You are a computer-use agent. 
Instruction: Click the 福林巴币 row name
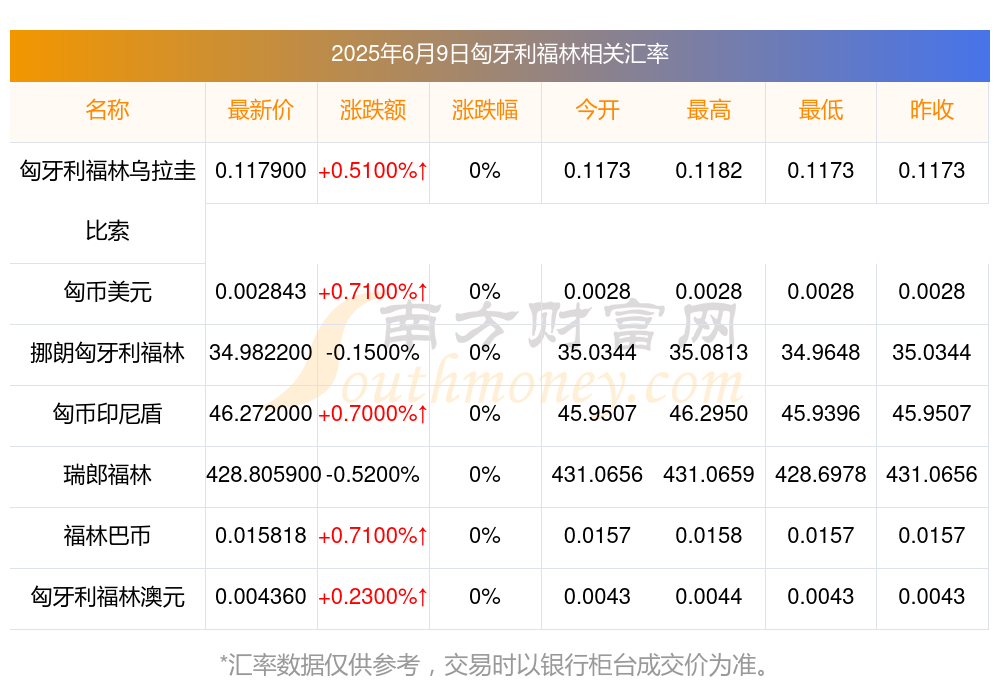[x=107, y=536]
